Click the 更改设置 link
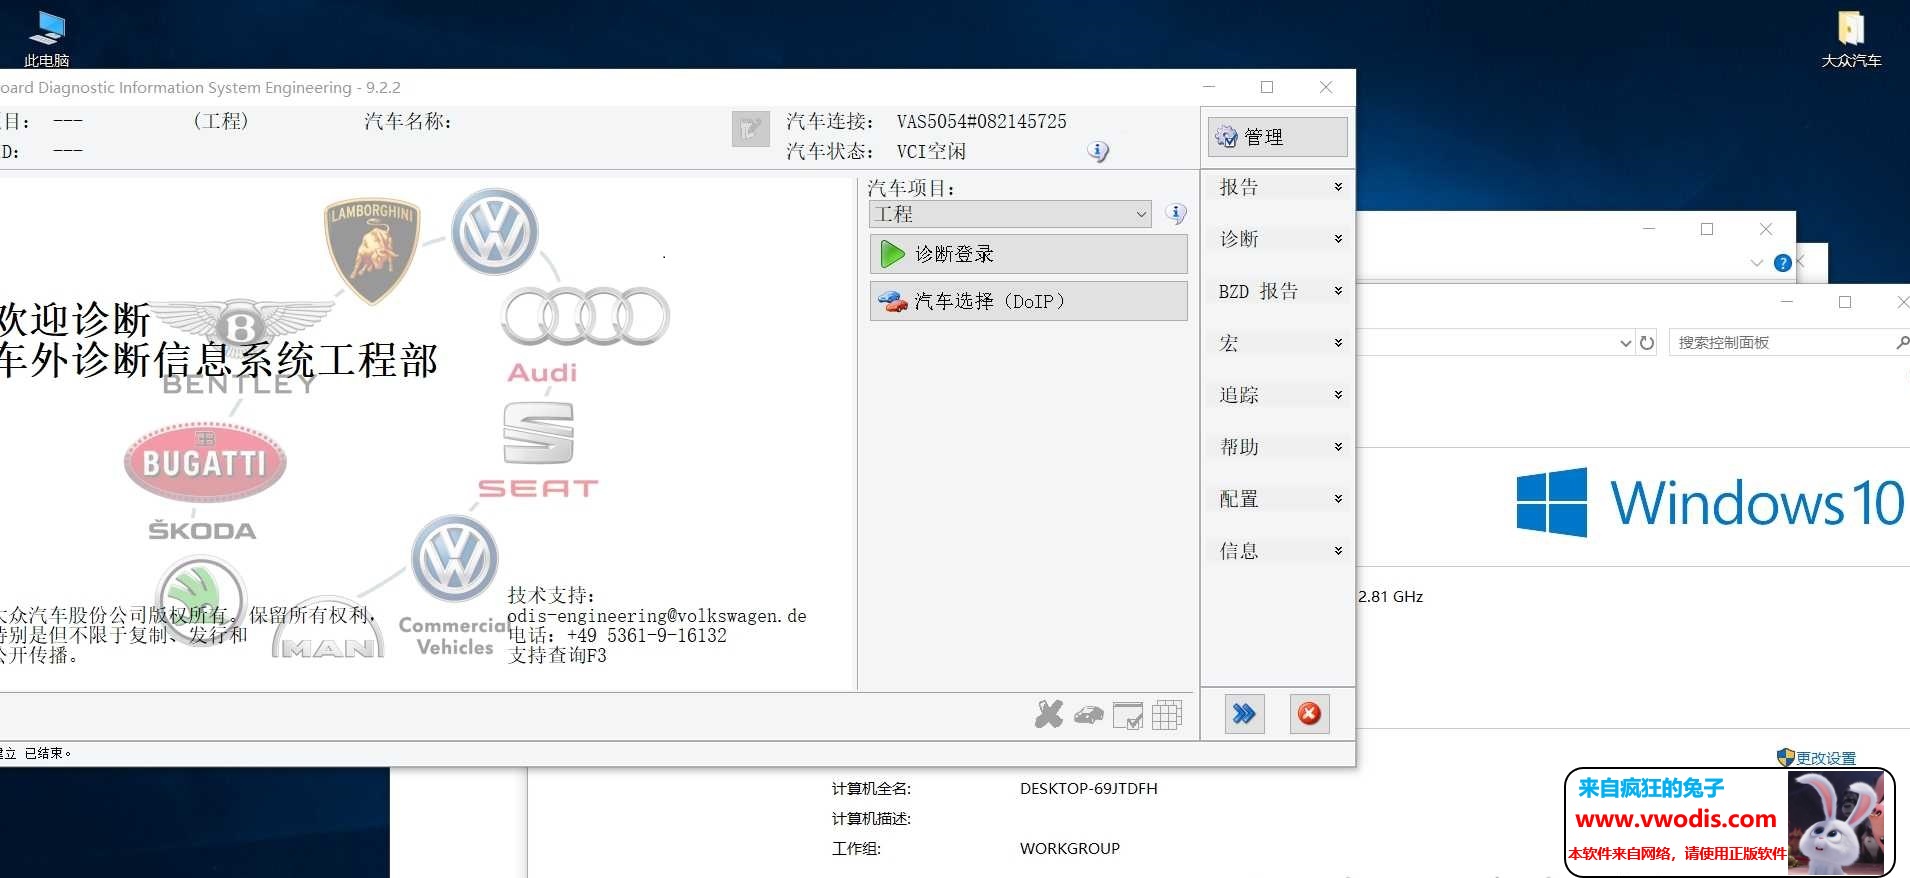Screen dimensions: 1910x878 [x=1825, y=758]
